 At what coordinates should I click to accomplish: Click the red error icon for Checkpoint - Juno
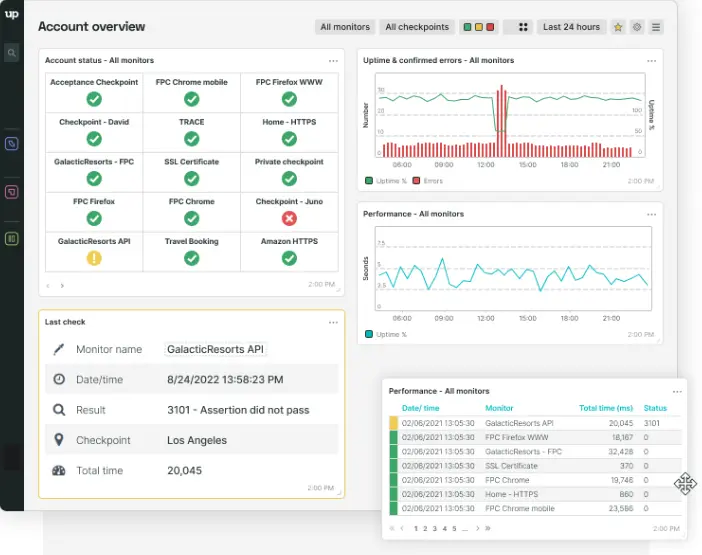[289, 218]
